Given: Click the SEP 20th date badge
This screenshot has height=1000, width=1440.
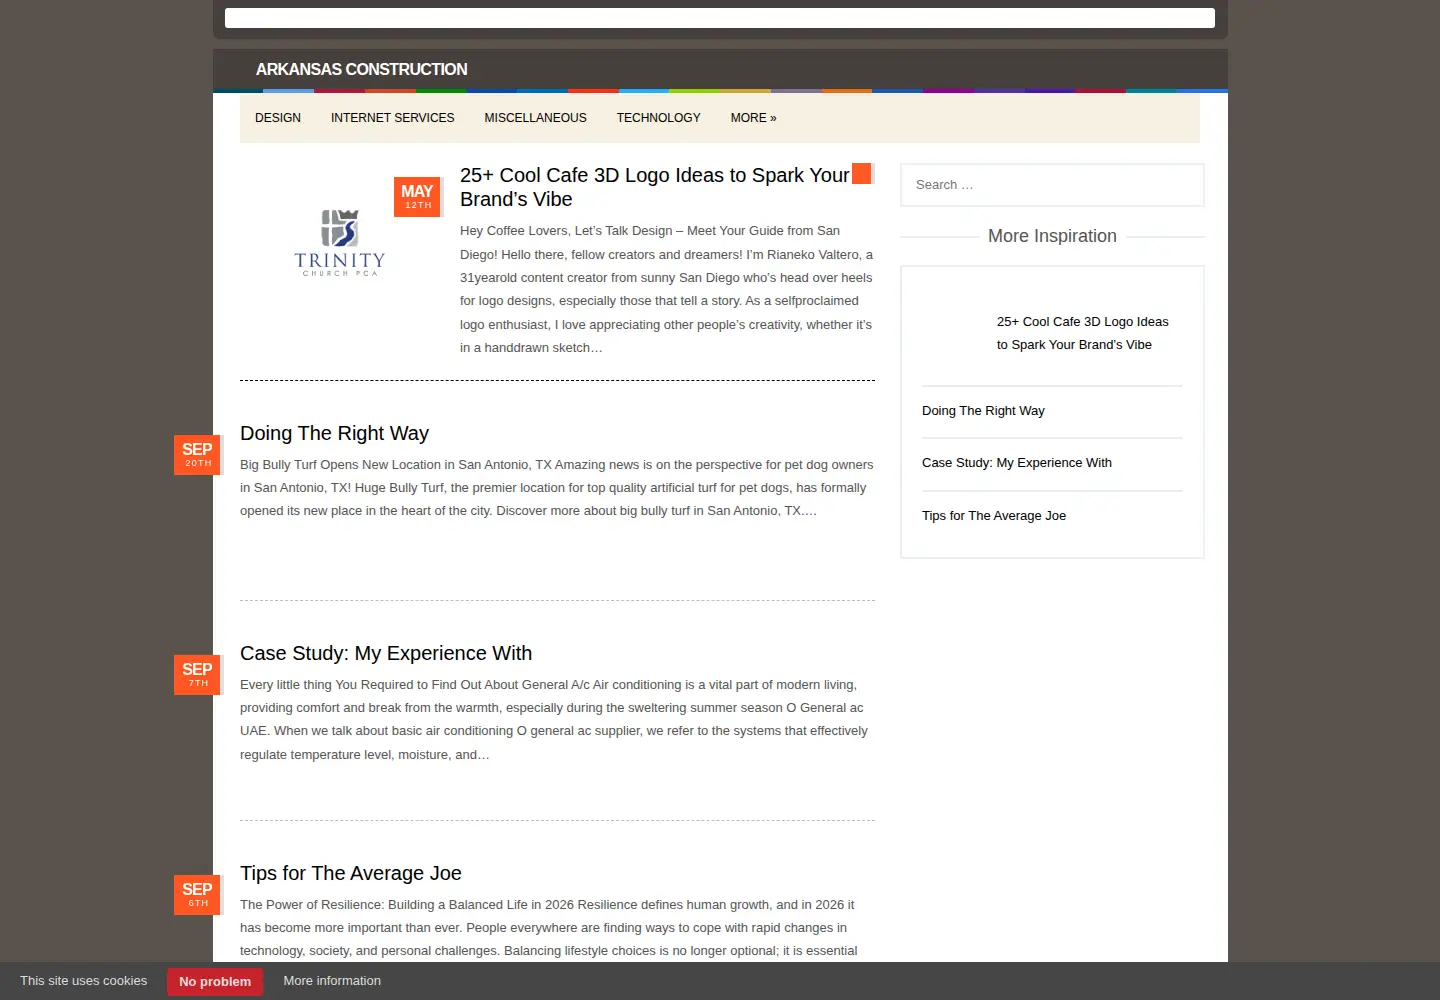Looking at the screenshot, I should click(197, 455).
